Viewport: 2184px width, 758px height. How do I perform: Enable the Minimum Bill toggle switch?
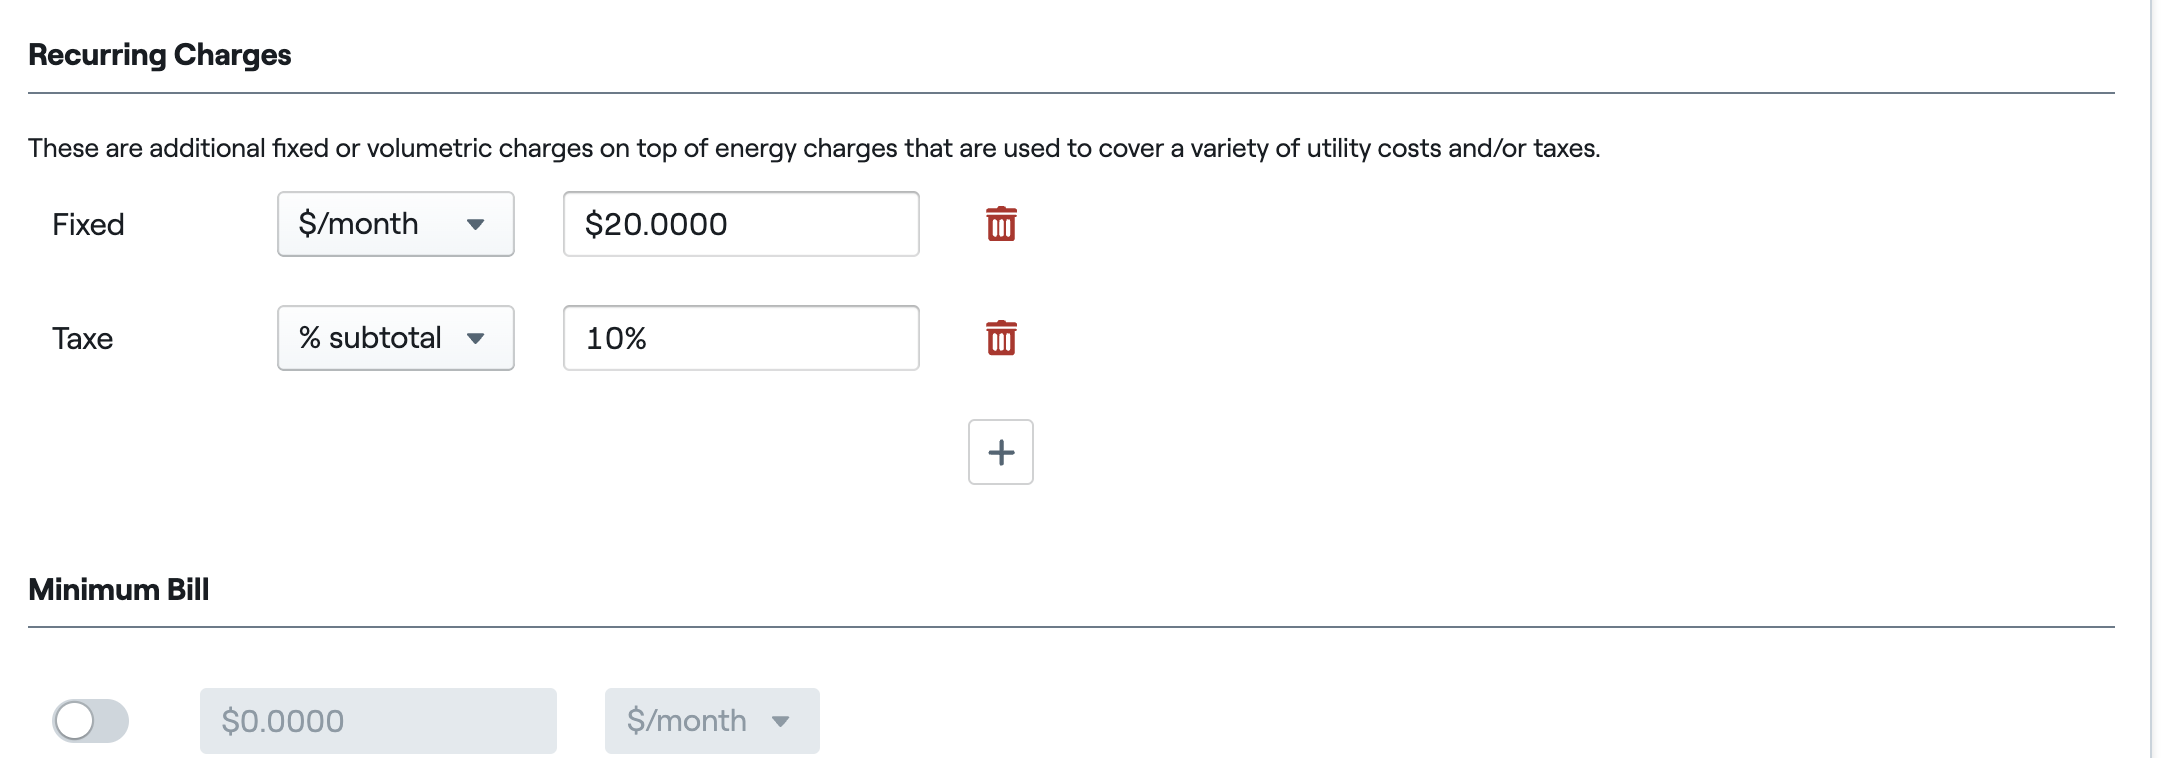(90, 721)
